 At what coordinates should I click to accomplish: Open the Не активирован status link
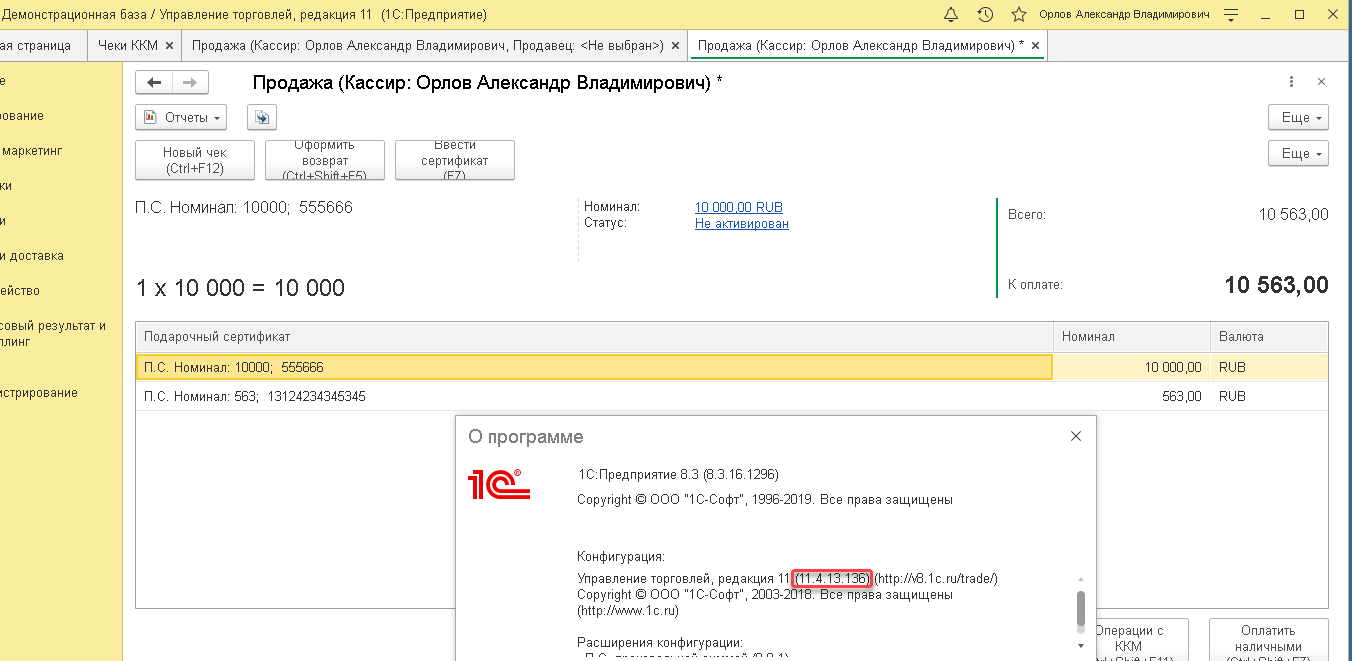click(x=742, y=223)
